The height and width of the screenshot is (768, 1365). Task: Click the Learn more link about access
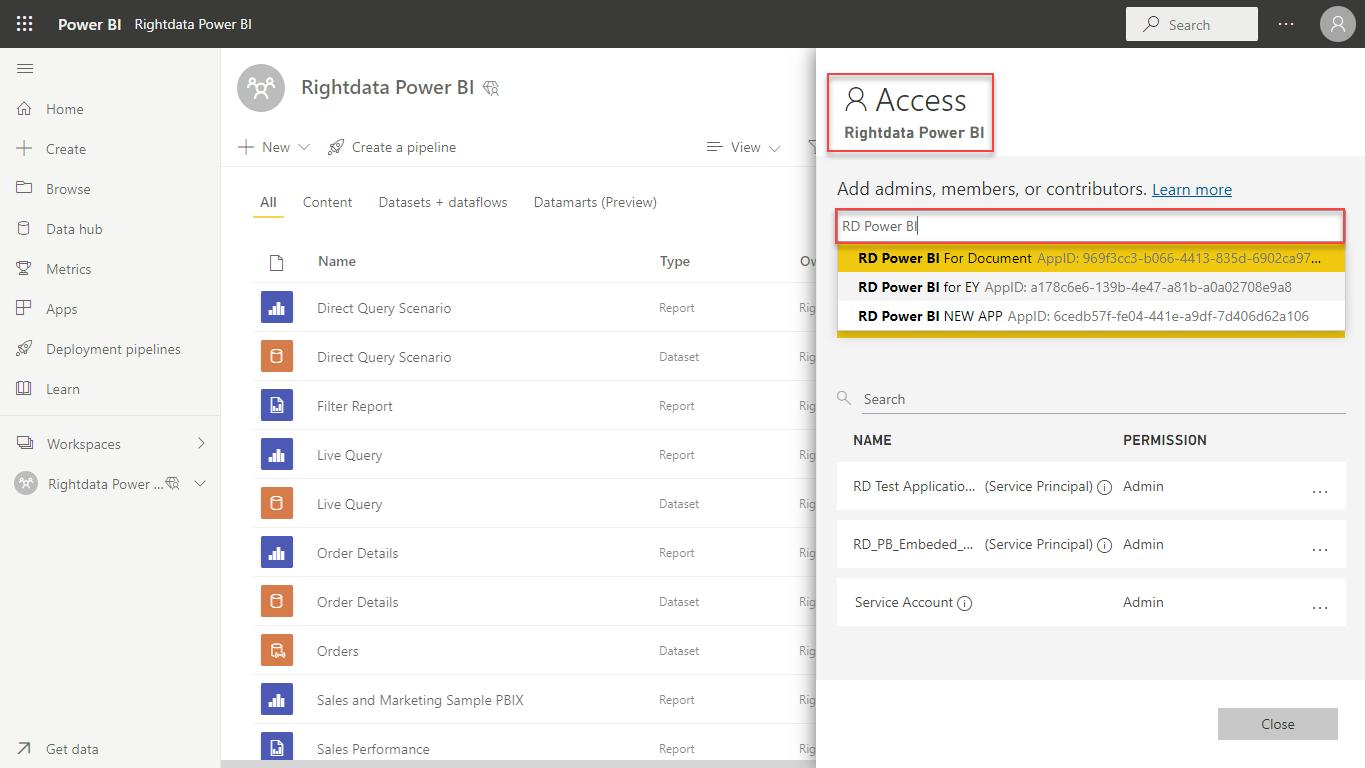[1191, 189]
